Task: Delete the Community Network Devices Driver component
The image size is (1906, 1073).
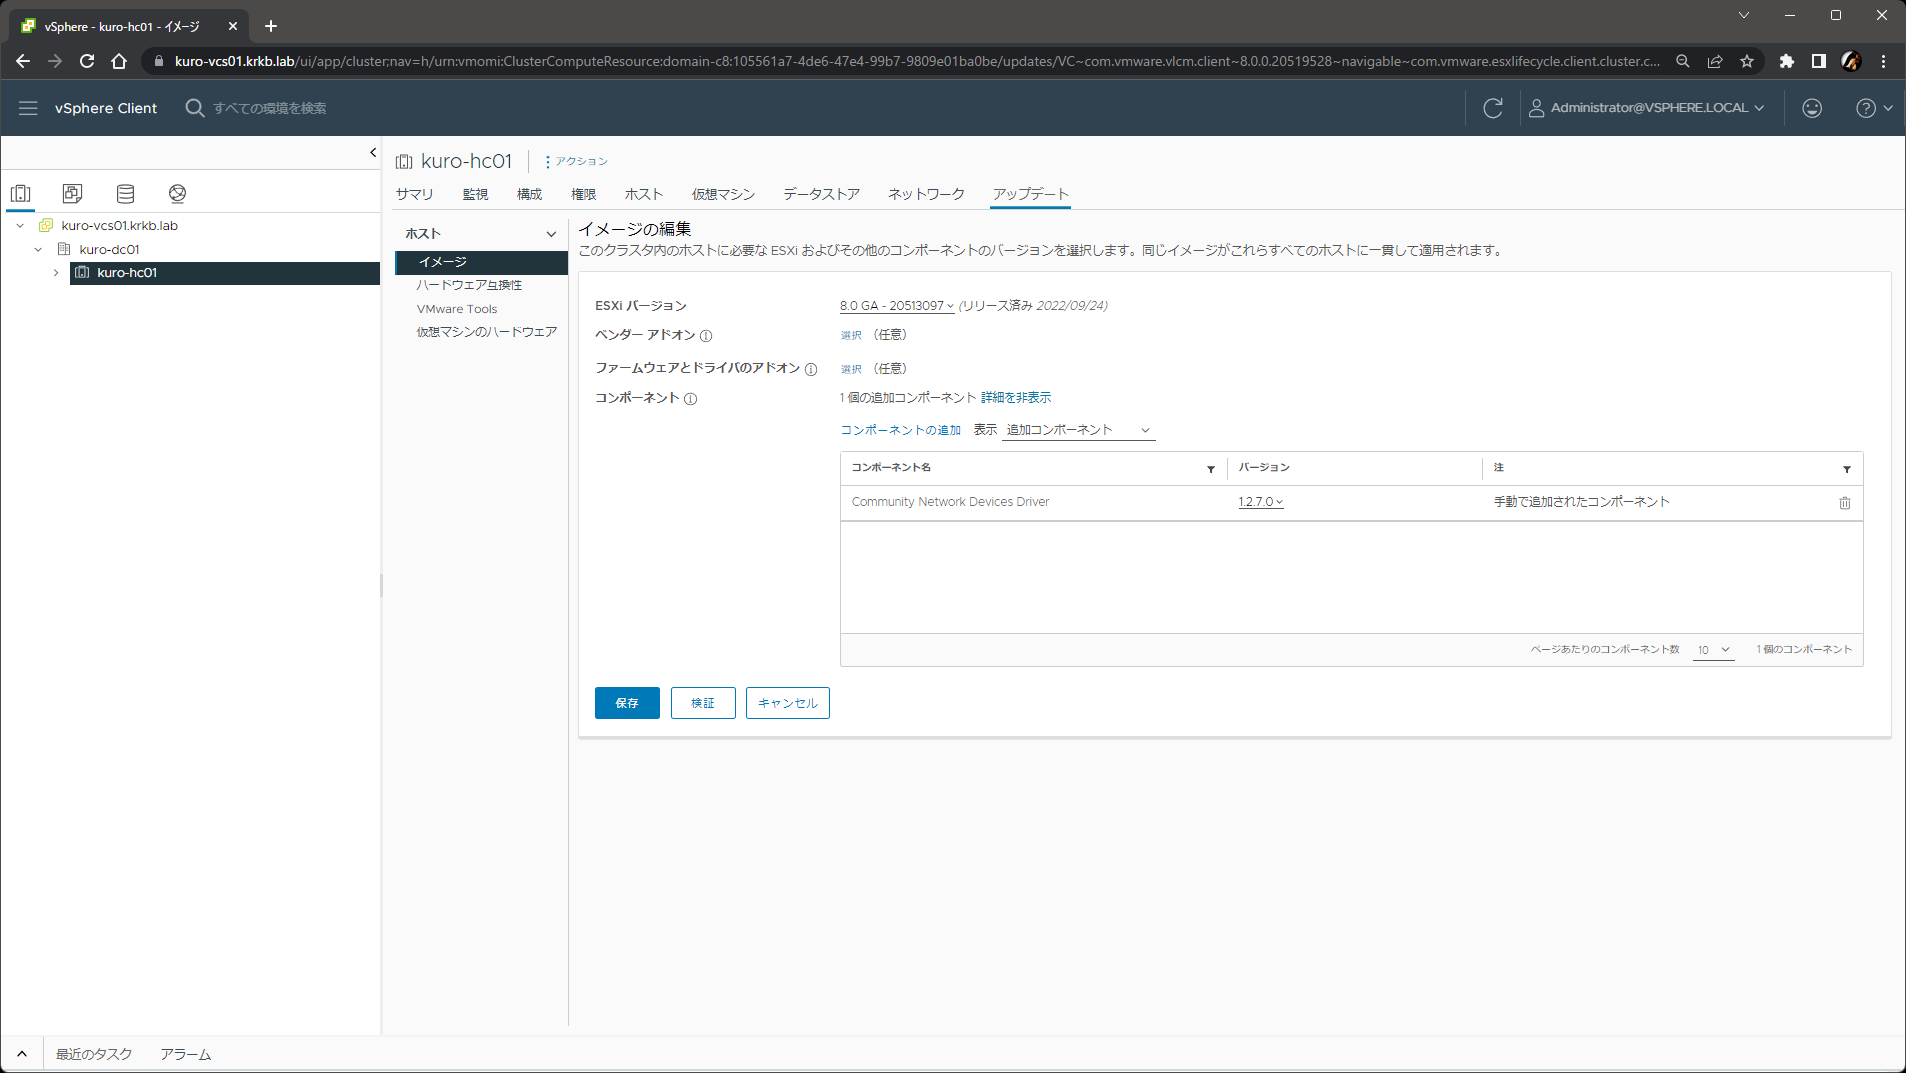Action: pyautogui.click(x=1844, y=503)
